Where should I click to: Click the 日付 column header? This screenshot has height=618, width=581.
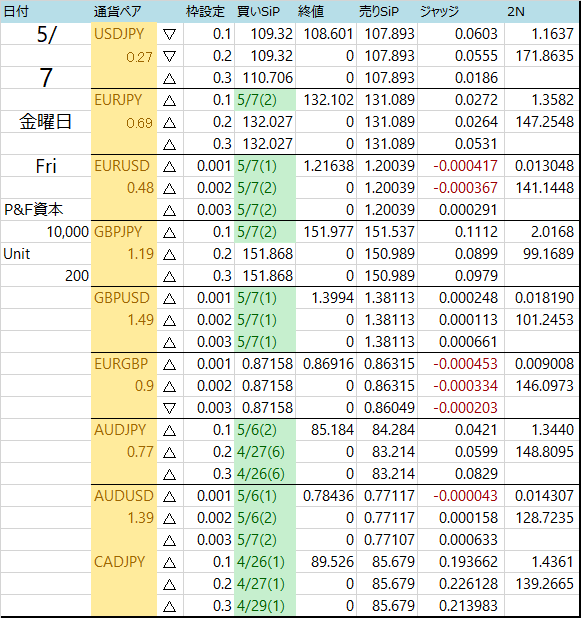16,11
